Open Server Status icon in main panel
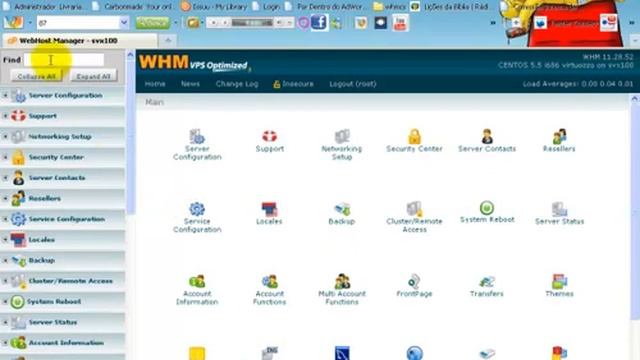The image size is (640, 360). coord(559,209)
